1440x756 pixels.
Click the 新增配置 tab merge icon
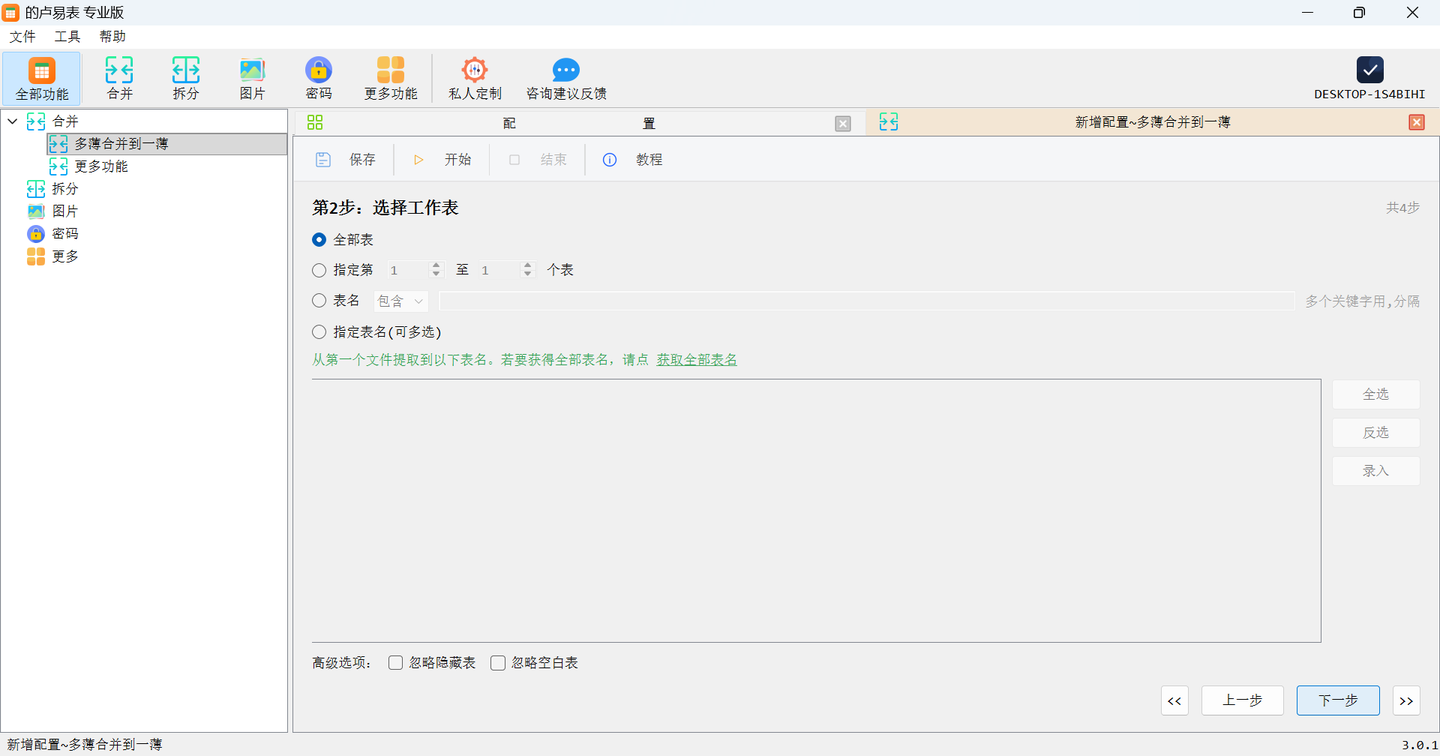888,122
